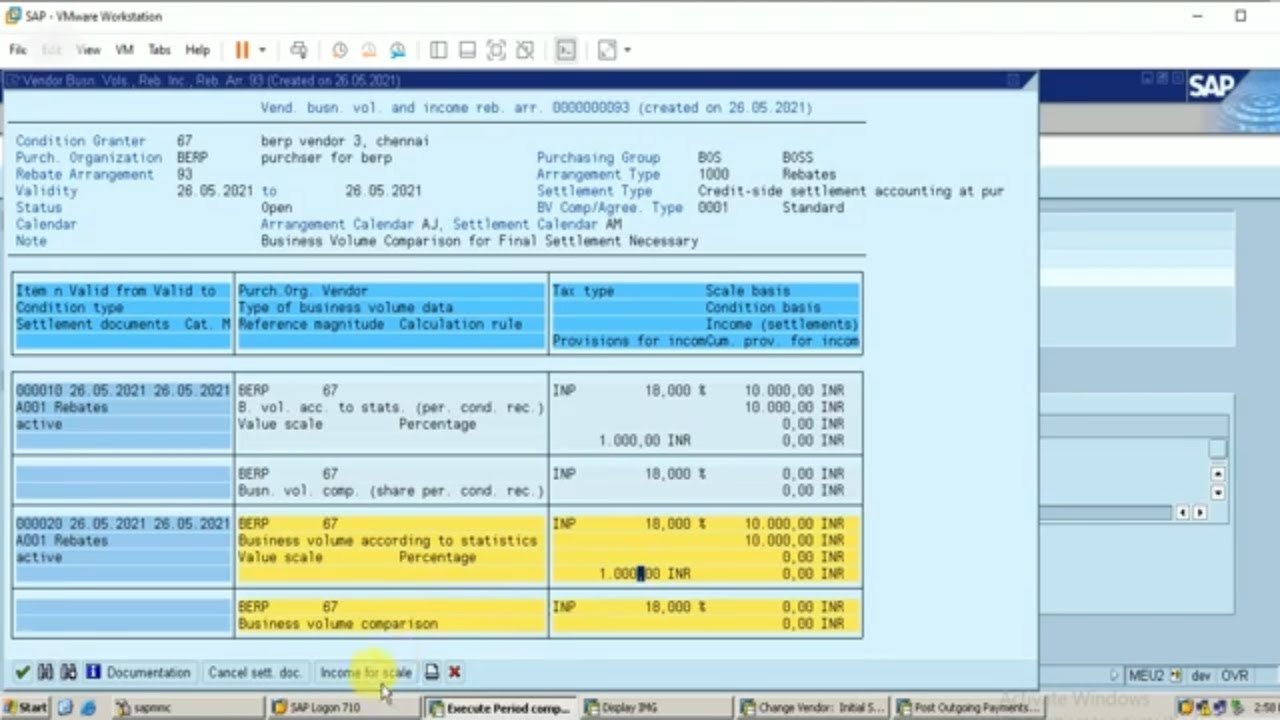The image size is (1280, 720).
Task: Click the Find binoculars icon
Action: [46, 672]
